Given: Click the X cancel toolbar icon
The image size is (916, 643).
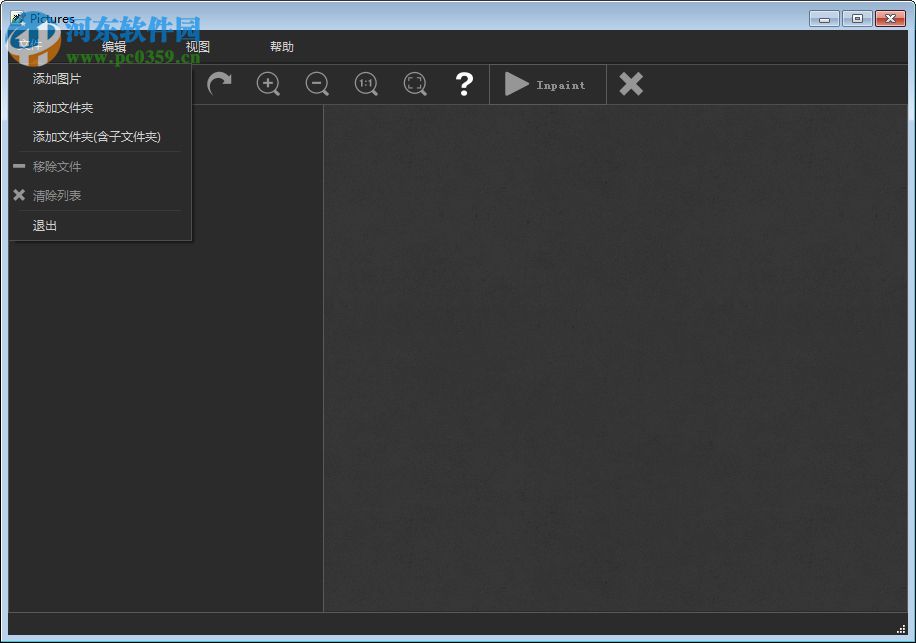Looking at the screenshot, I should [631, 84].
